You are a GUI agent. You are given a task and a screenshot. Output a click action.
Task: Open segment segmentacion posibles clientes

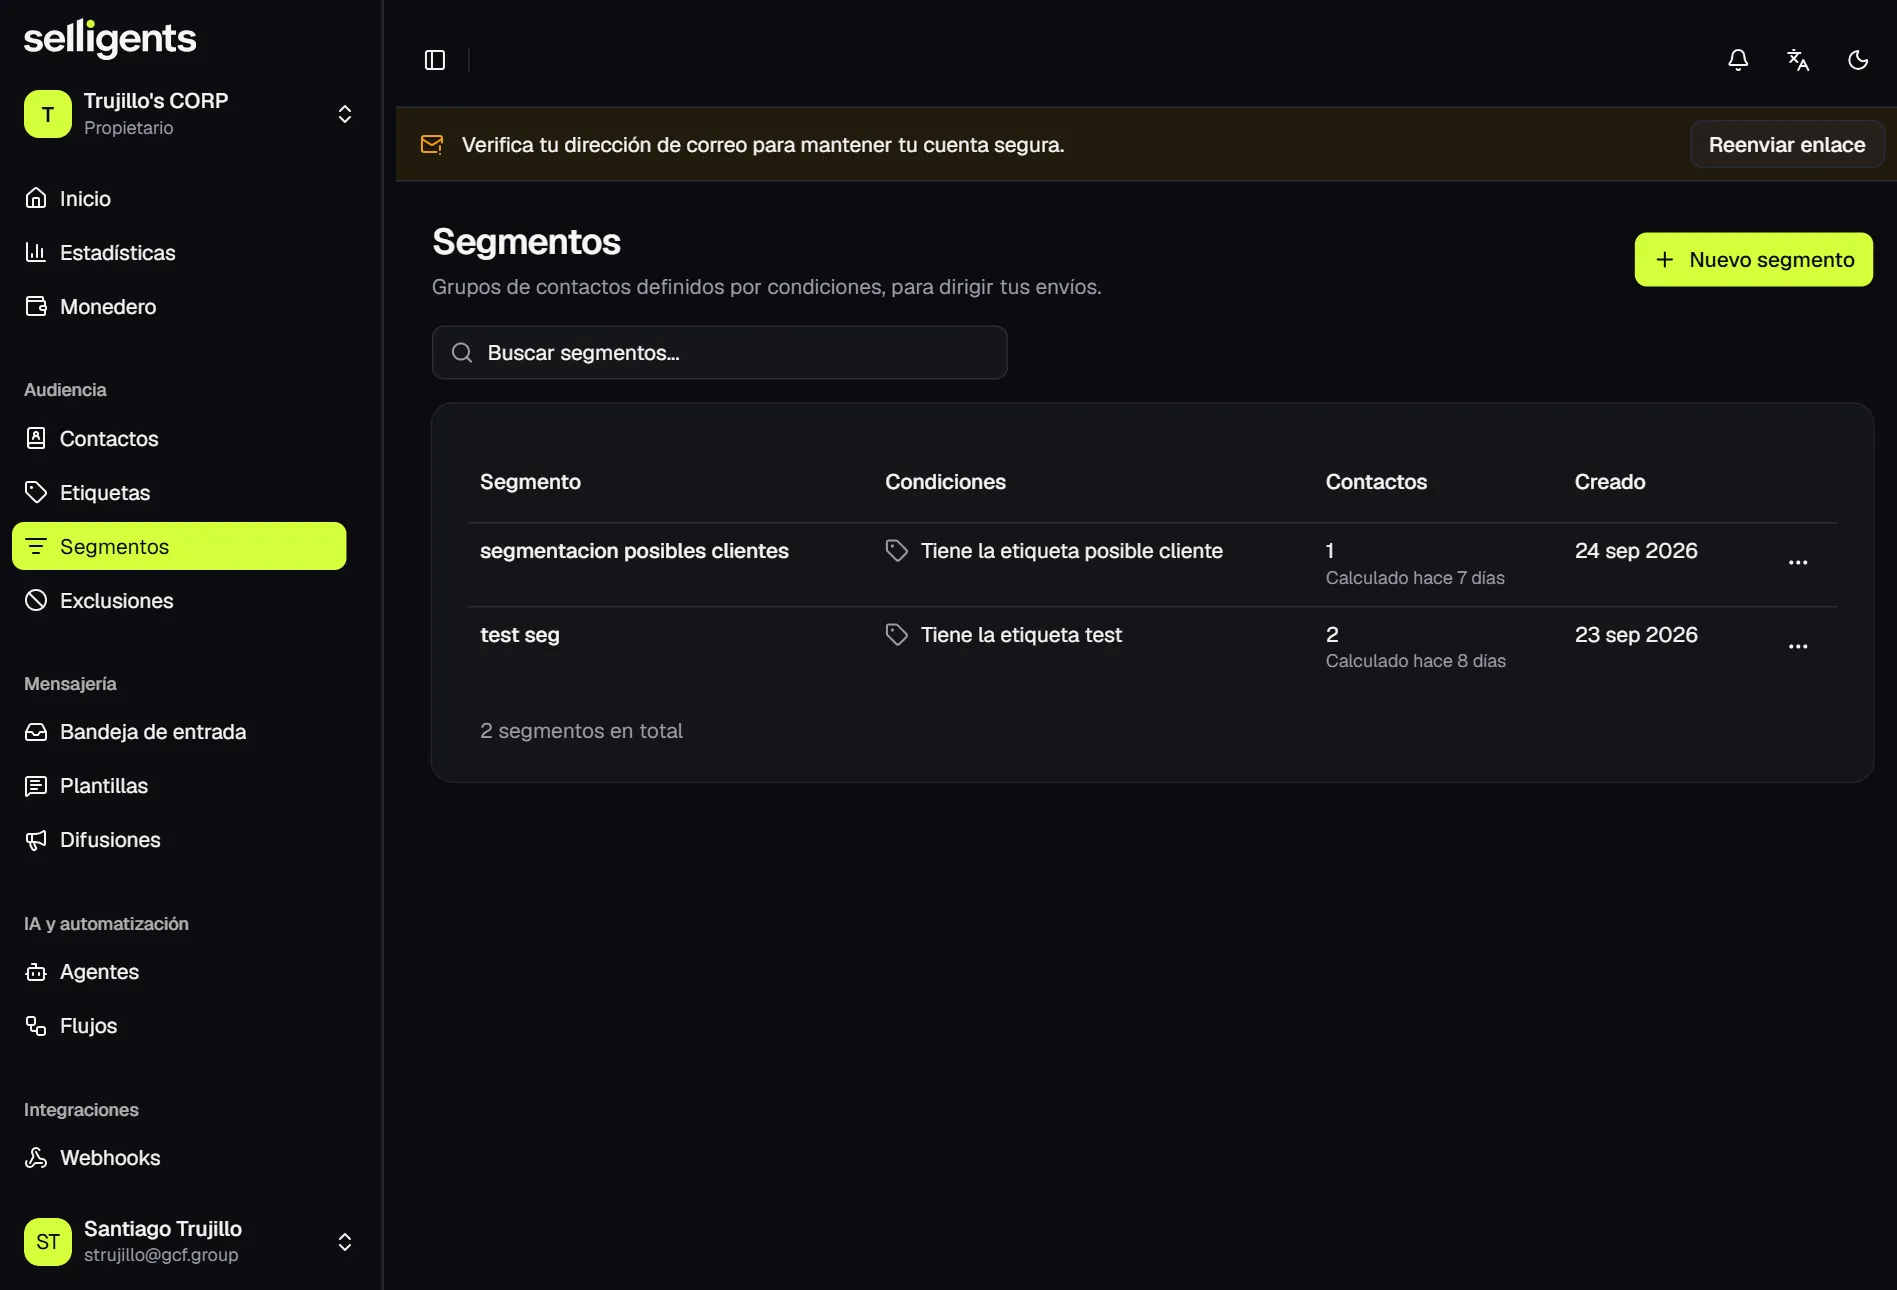[x=634, y=551]
